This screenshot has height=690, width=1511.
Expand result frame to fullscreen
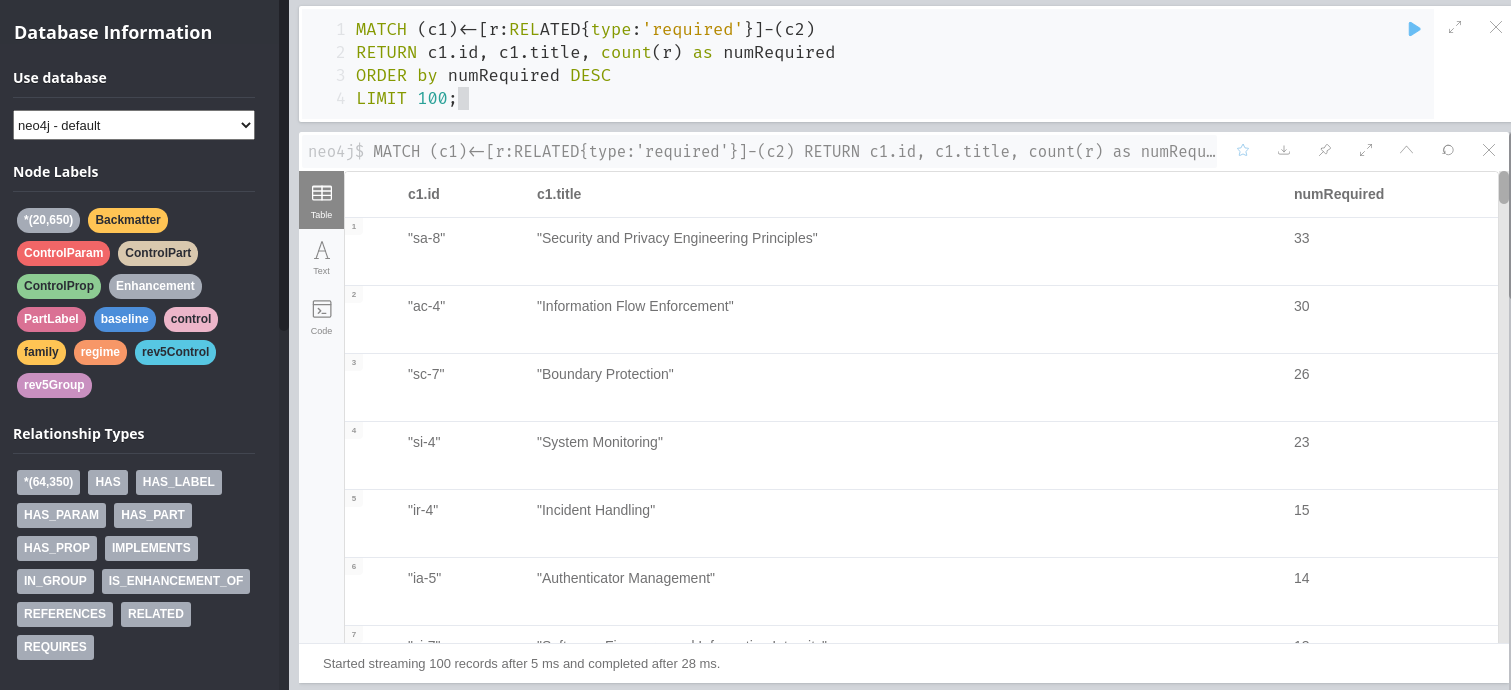1366,150
